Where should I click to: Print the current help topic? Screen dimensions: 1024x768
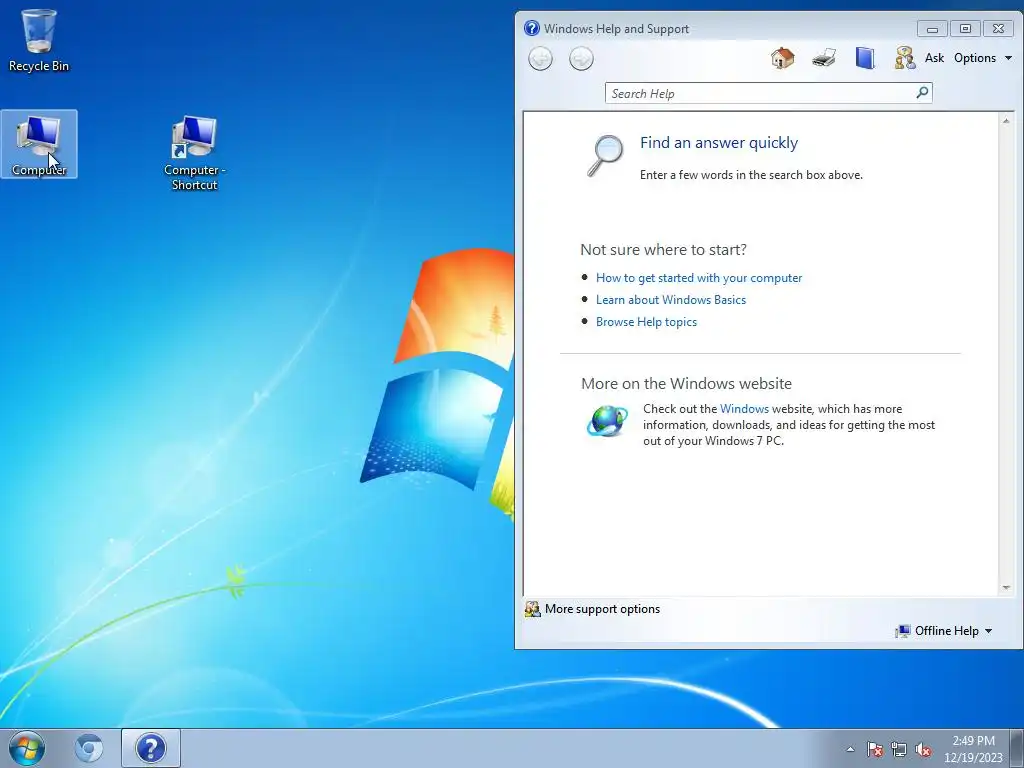824,58
